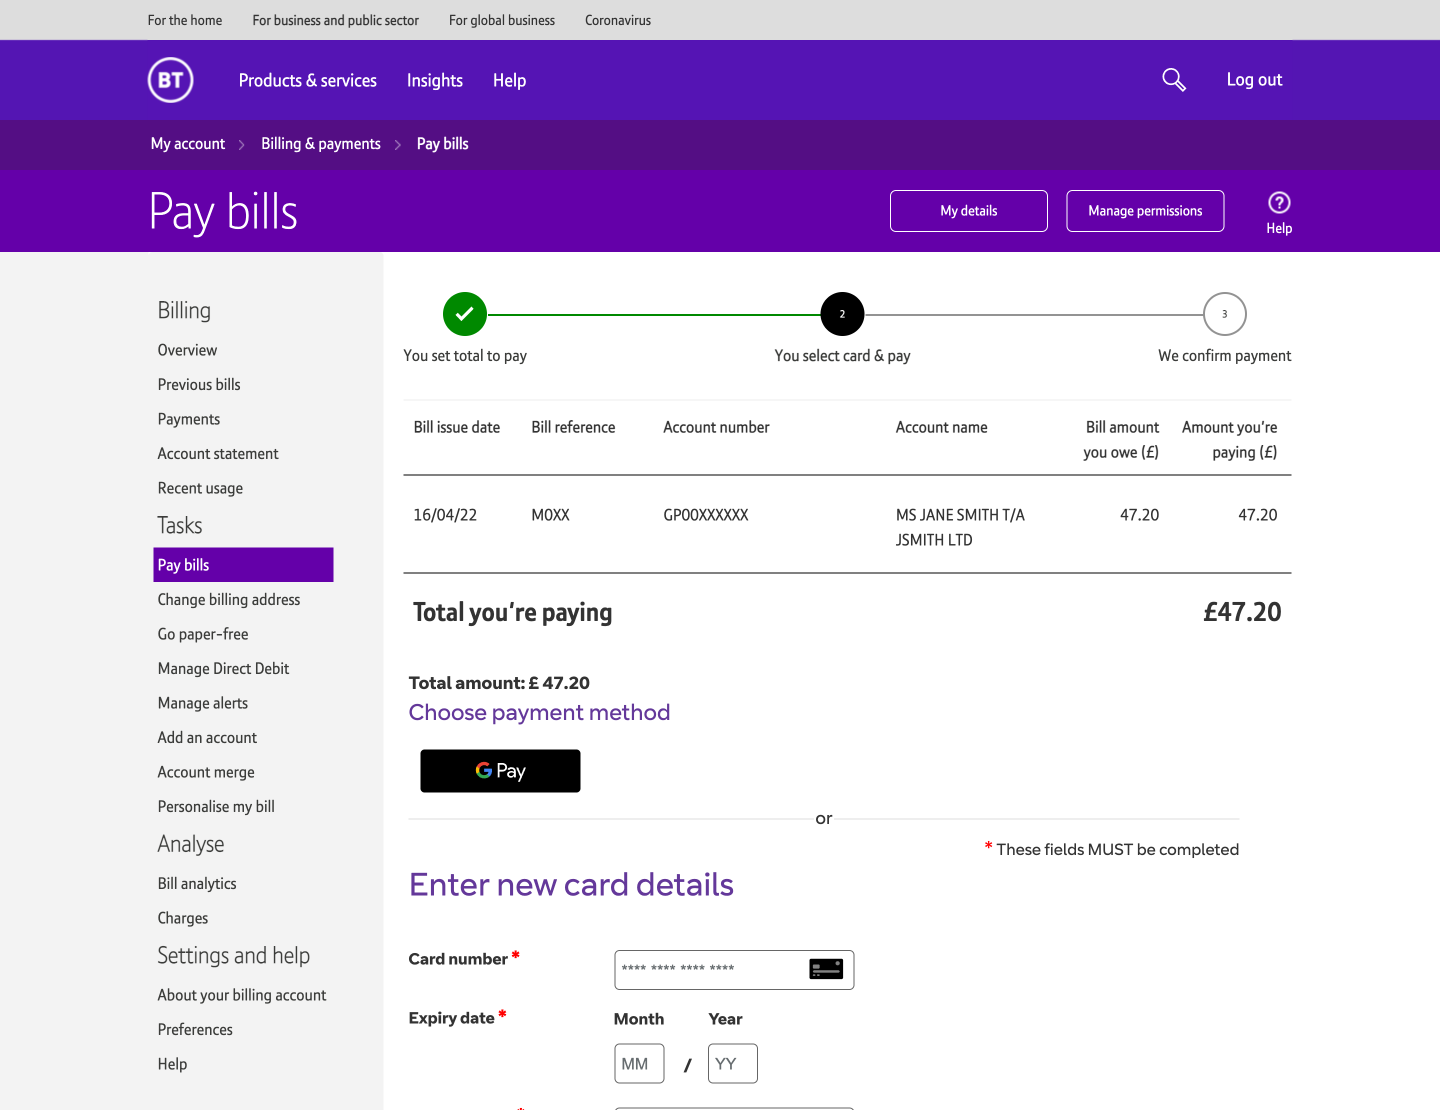Go to For the home section
Image resolution: width=1440 pixels, height=1110 pixels.
click(x=185, y=20)
